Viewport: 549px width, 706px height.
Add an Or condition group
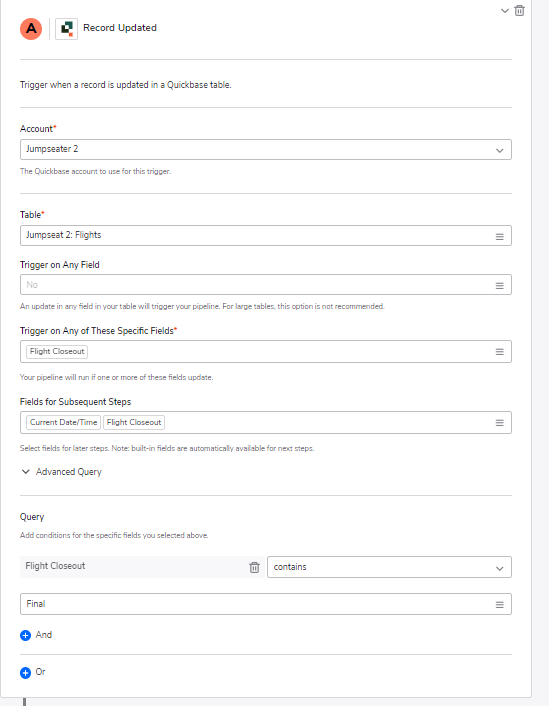pyautogui.click(x=33, y=672)
